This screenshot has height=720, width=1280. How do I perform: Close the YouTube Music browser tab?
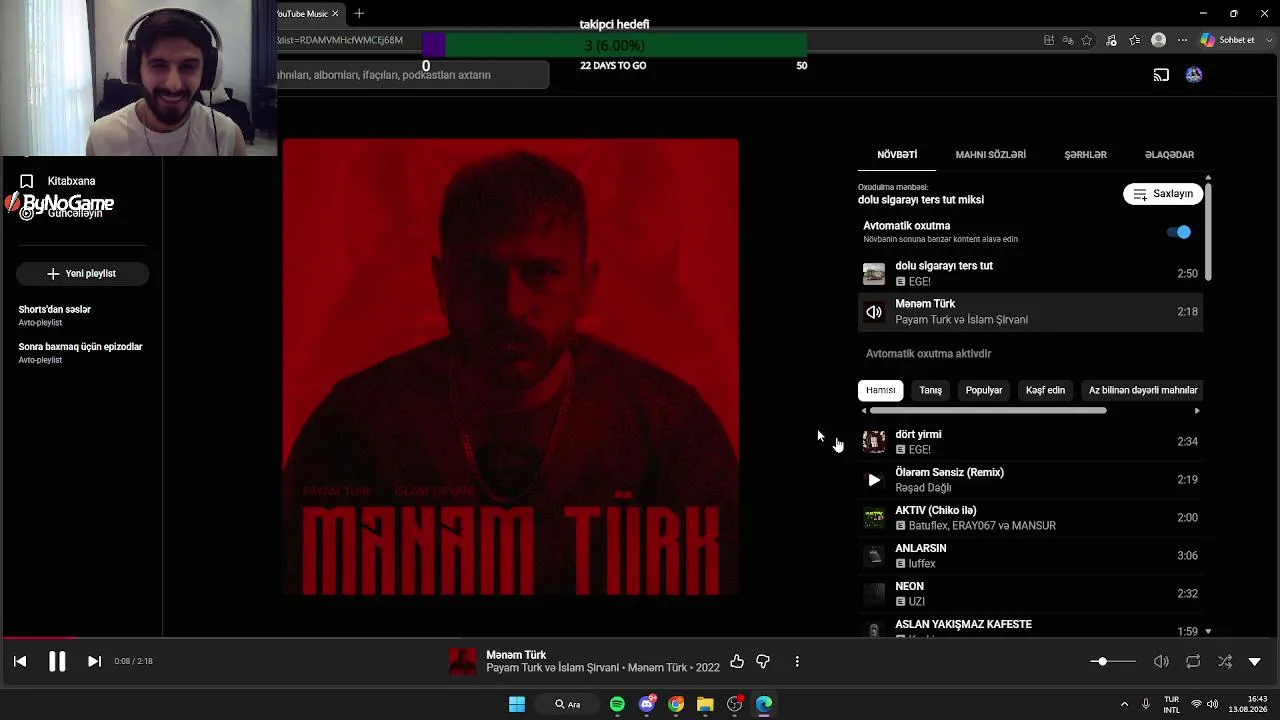point(335,14)
